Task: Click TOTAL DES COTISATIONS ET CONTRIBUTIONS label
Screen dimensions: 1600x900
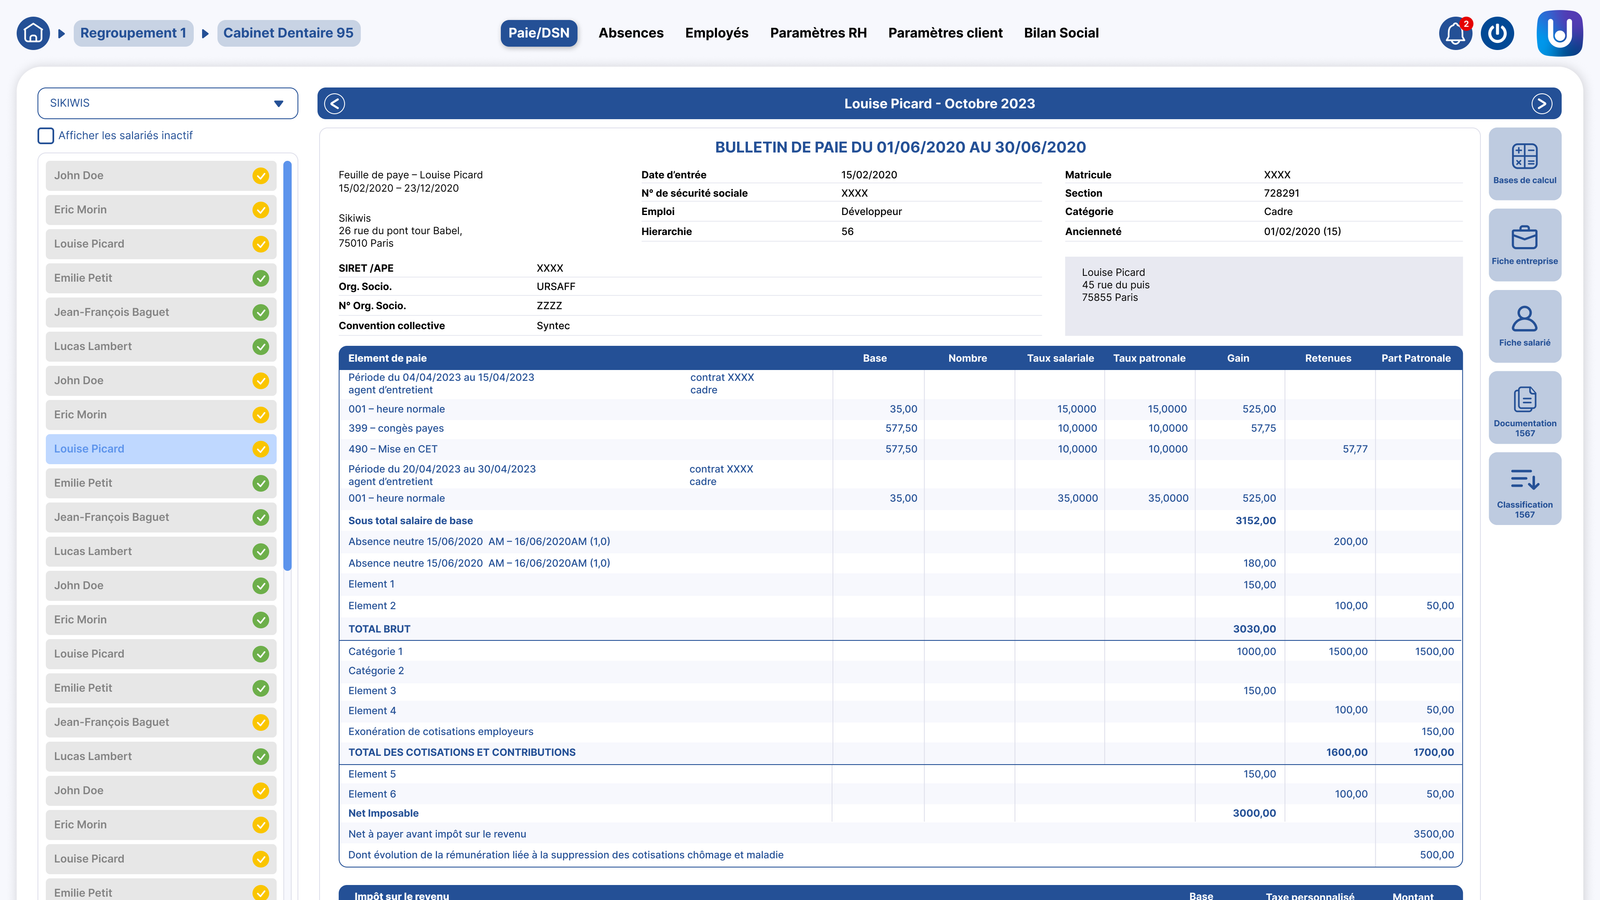Action: pyautogui.click(x=462, y=753)
